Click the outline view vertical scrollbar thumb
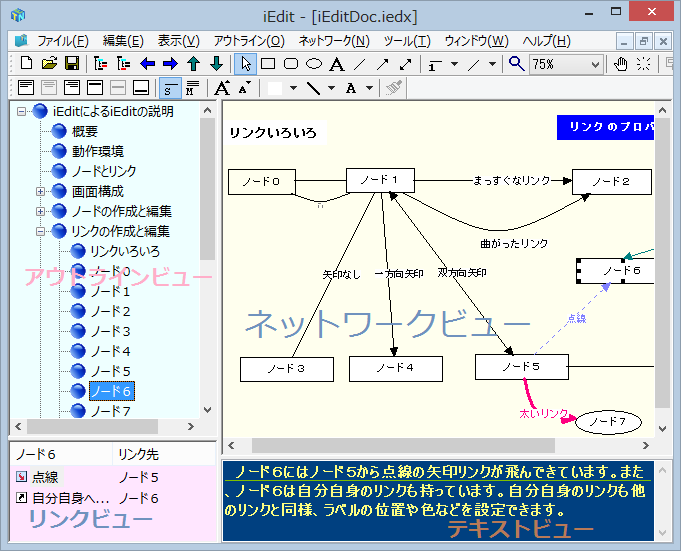The width and height of the screenshot is (681, 551). (208, 189)
